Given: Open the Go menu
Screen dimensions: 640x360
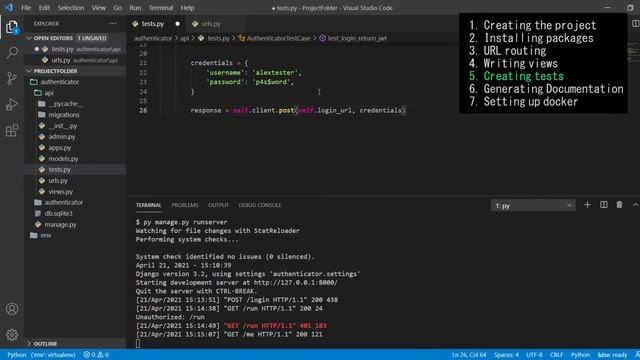Looking at the screenshot, I should click(118, 8).
